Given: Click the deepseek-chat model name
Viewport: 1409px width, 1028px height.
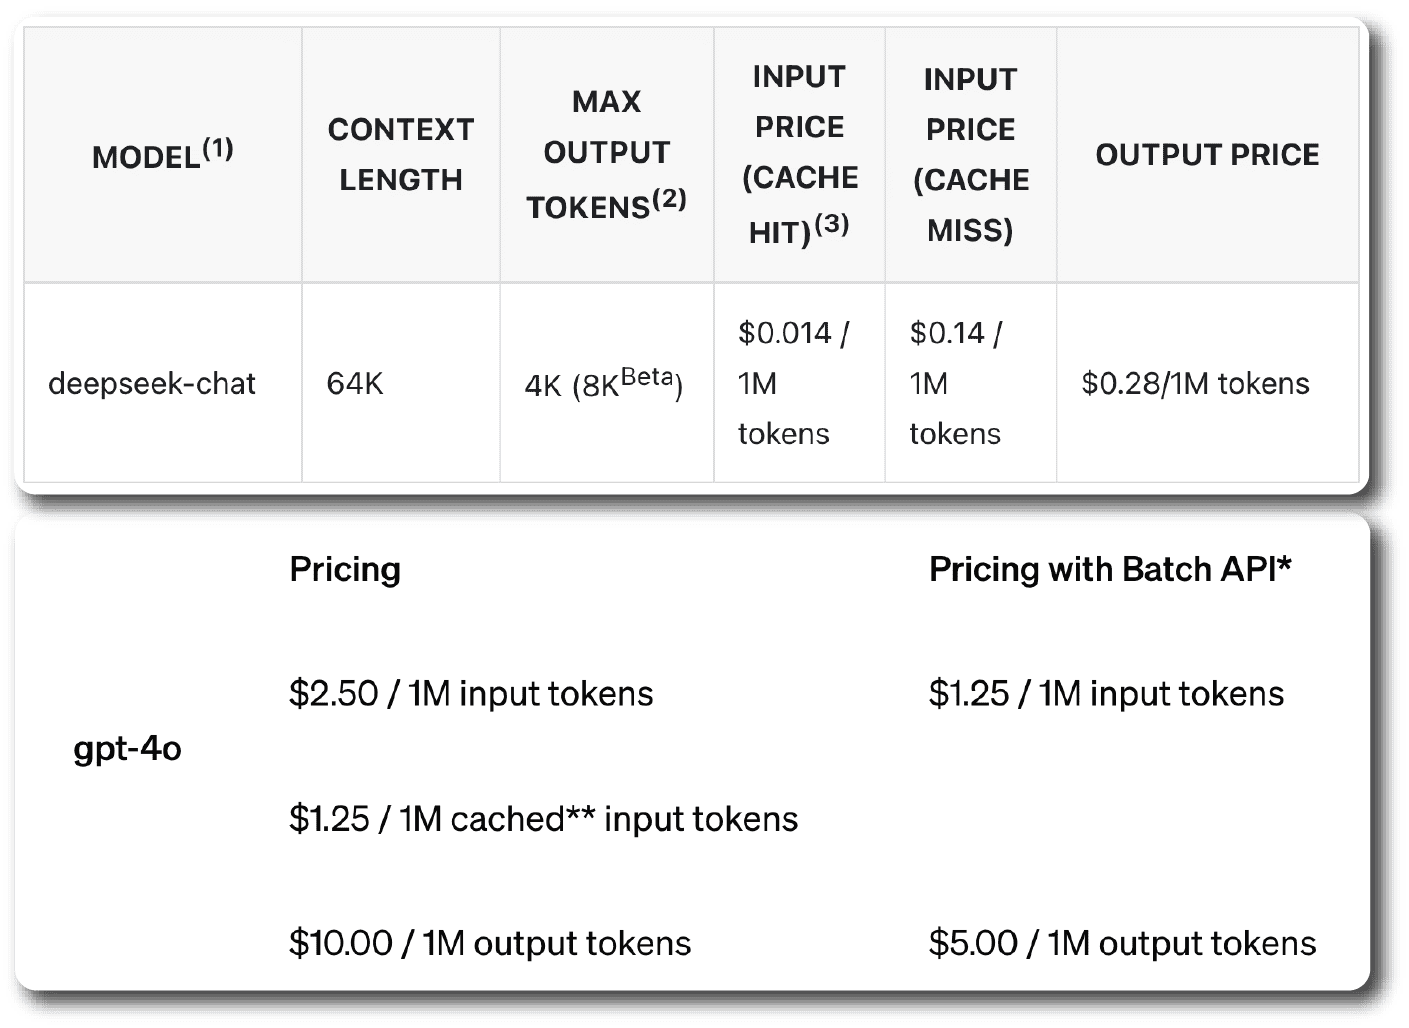Looking at the screenshot, I should pyautogui.click(x=152, y=383).
